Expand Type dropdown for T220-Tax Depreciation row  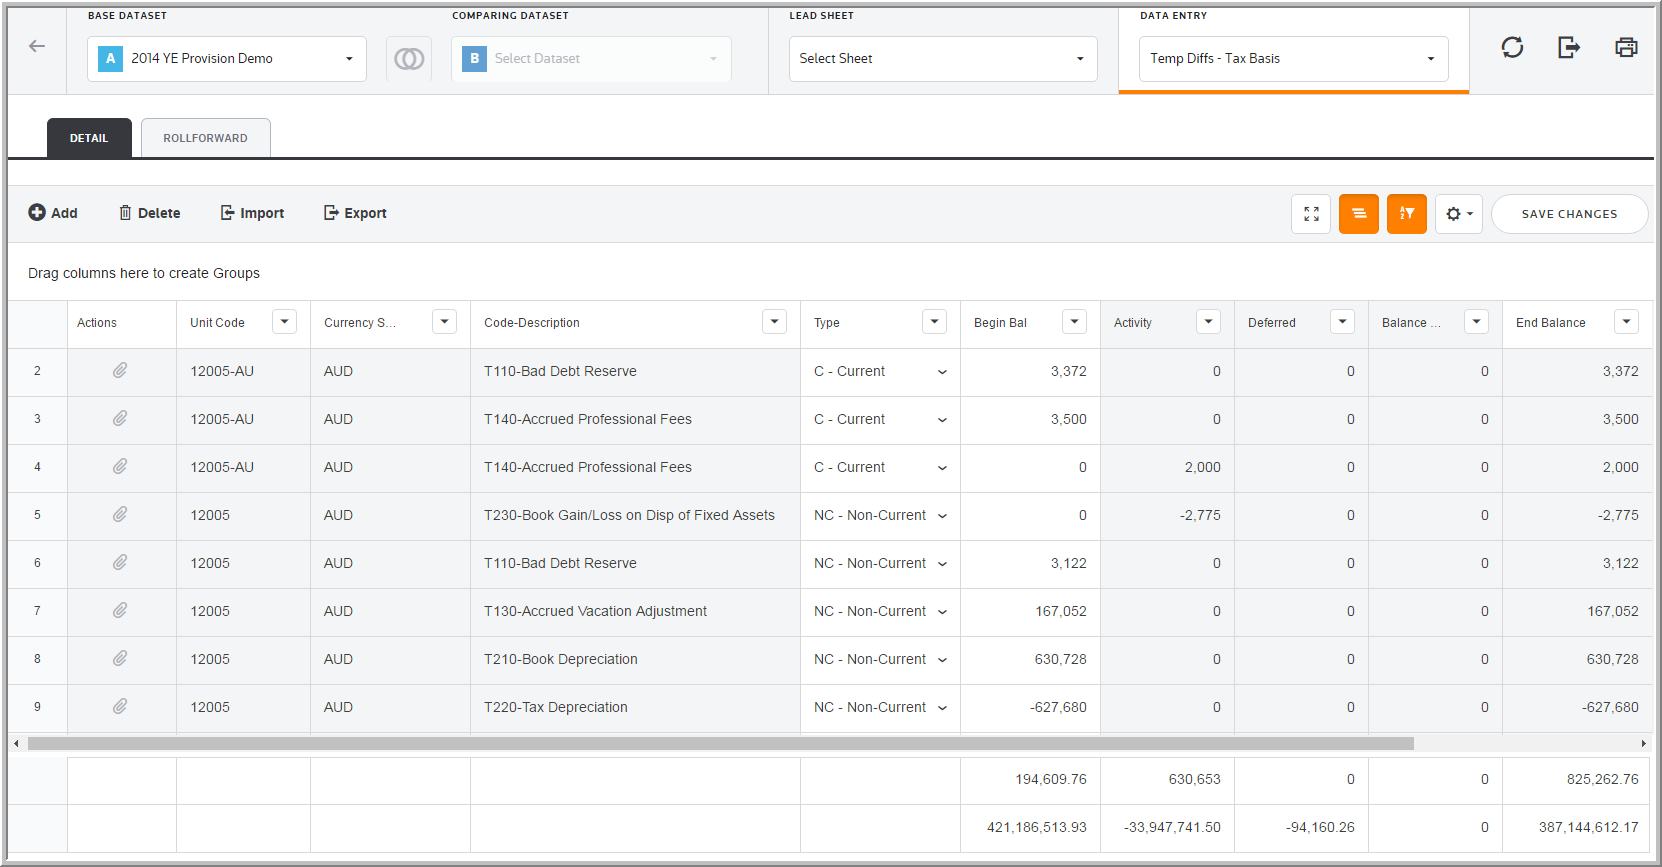pos(942,708)
